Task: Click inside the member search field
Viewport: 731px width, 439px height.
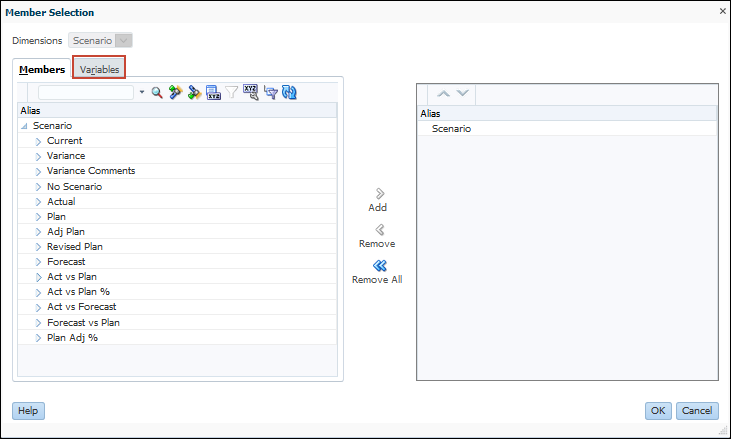Action: click(x=86, y=92)
